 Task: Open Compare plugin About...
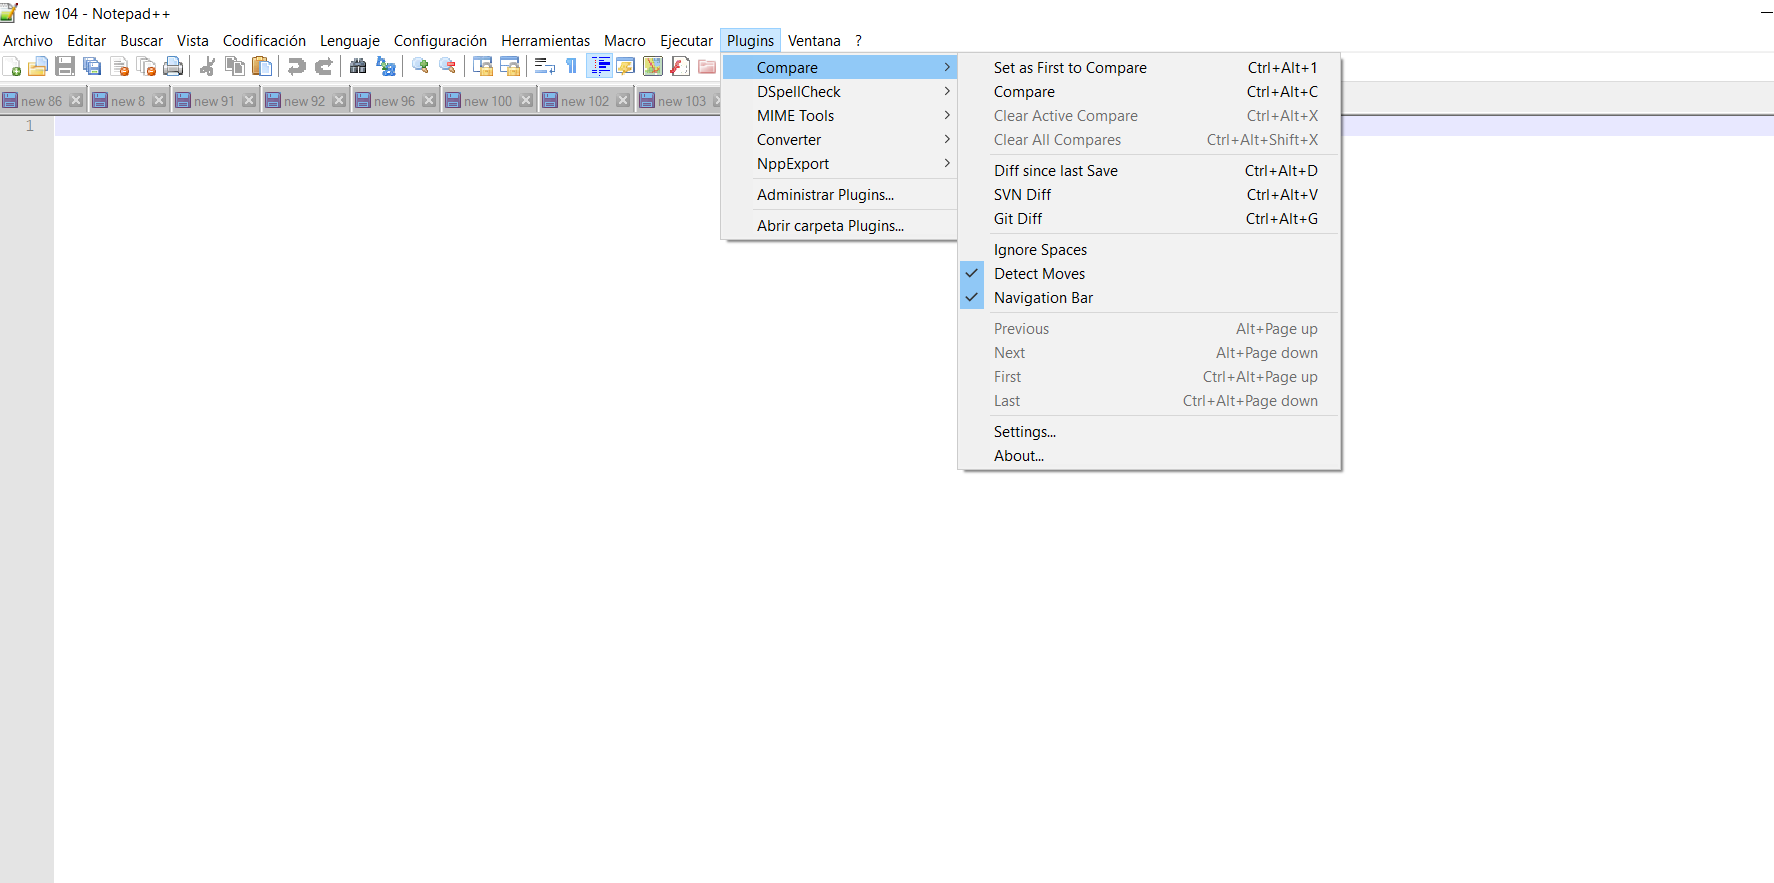[x=1149, y=456]
